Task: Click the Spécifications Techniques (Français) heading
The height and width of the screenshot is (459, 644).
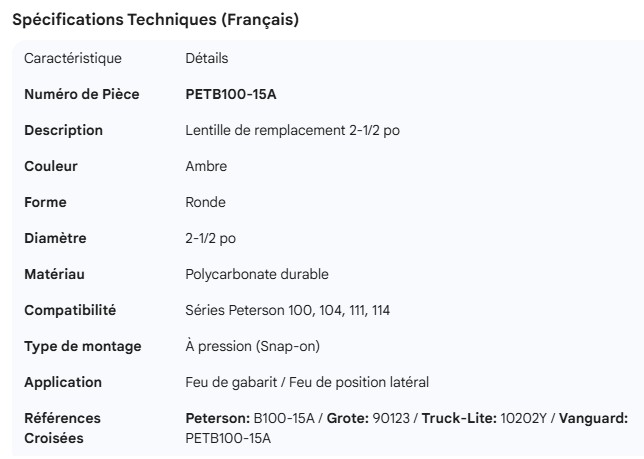Action: pyautogui.click(x=155, y=20)
